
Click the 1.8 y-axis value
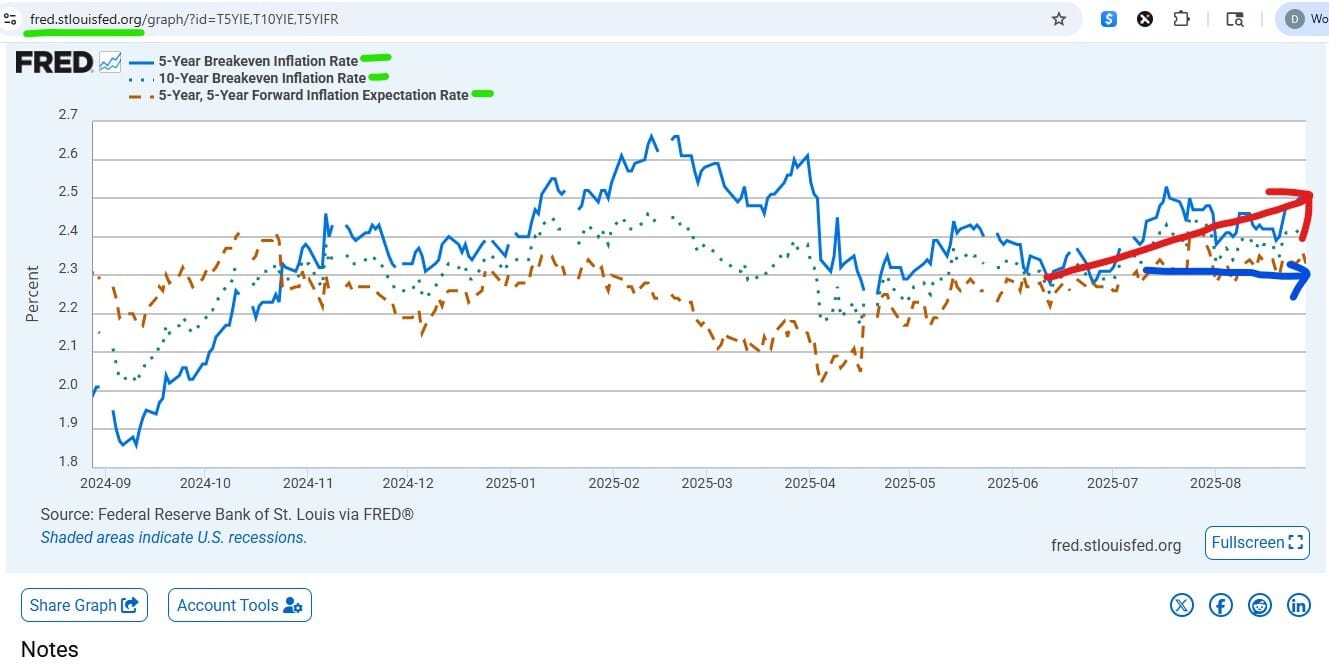[x=68, y=461]
